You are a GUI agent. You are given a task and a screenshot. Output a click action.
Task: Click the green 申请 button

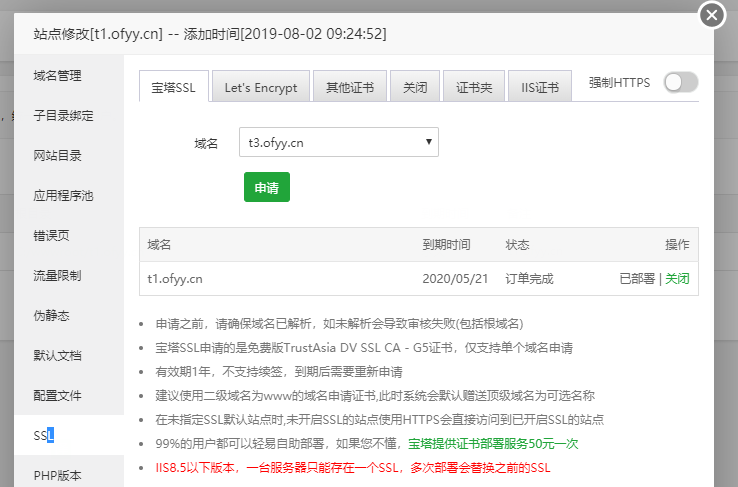[x=266, y=187]
